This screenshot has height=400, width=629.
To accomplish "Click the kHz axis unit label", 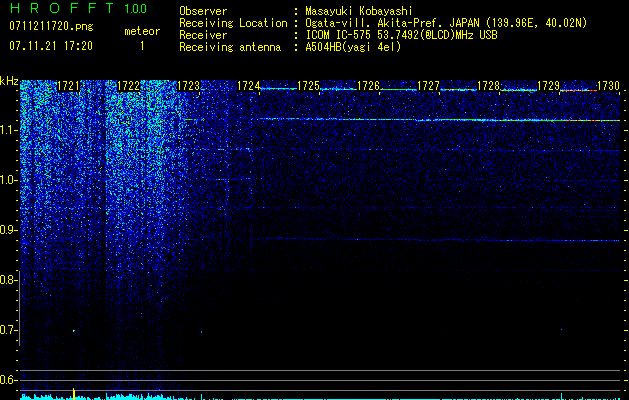I will (x=9, y=82).
